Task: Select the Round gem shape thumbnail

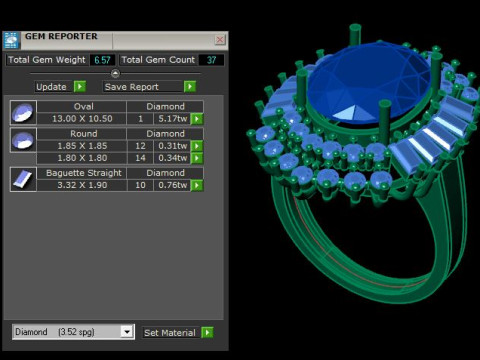Action: pyautogui.click(x=23, y=140)
